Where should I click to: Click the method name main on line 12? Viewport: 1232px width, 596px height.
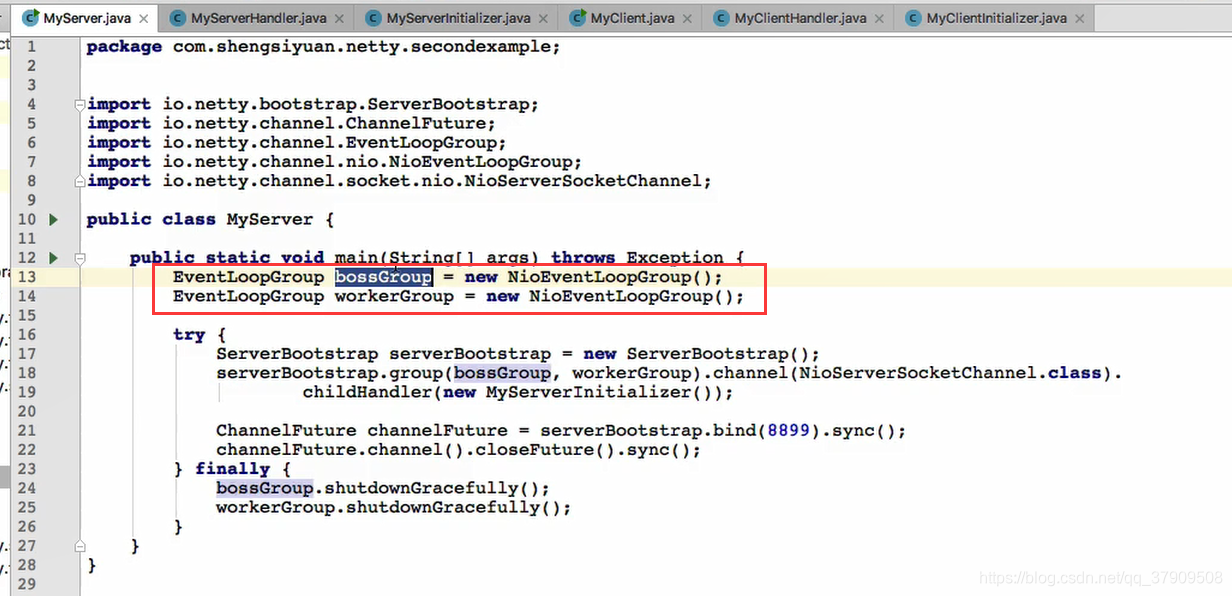point(355,258)
